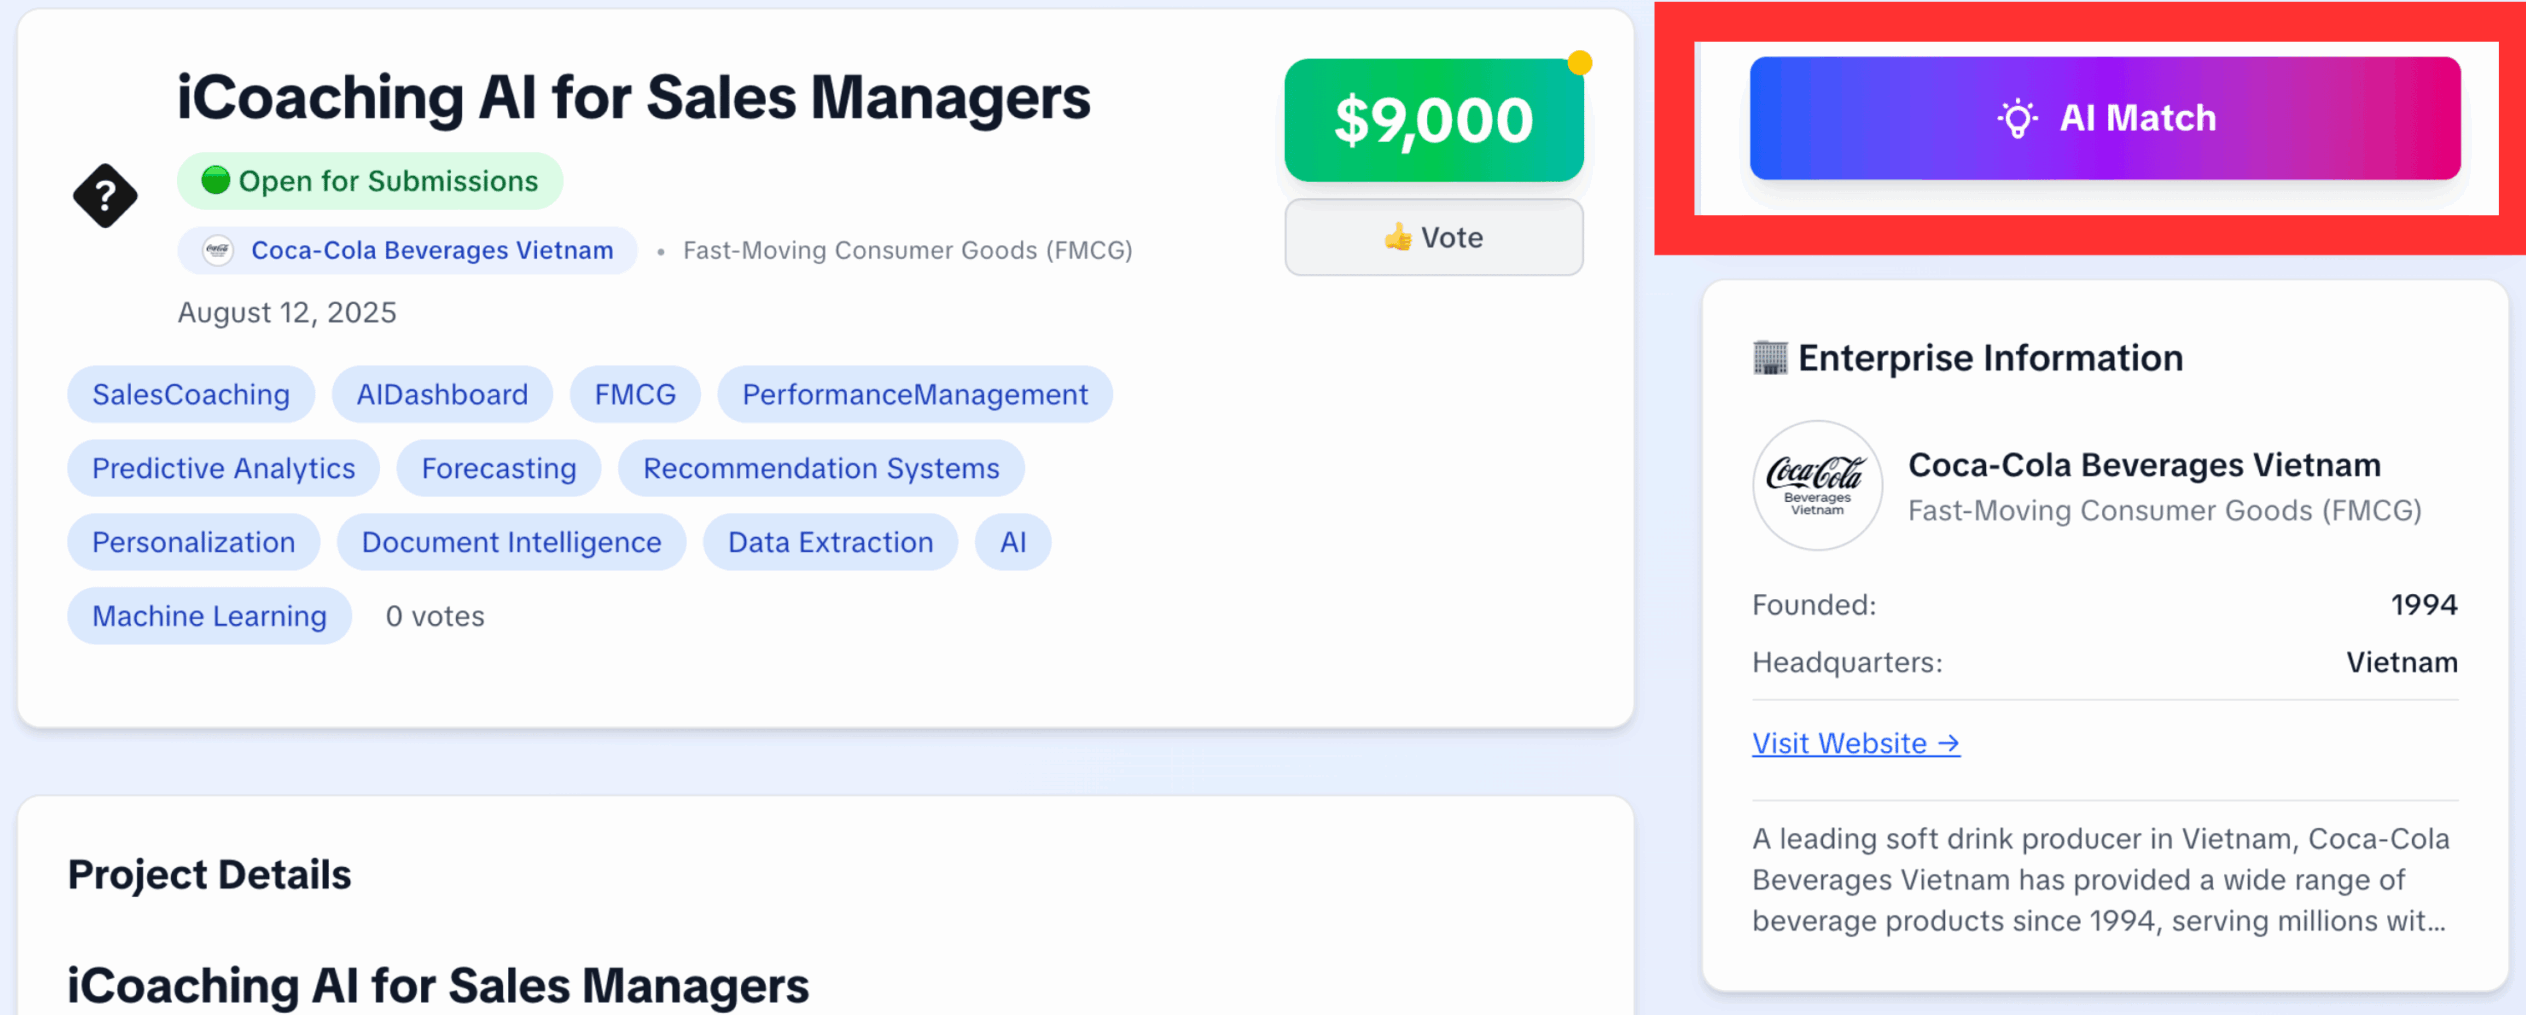Click the Enterprise Information heading

point(1990,358)
